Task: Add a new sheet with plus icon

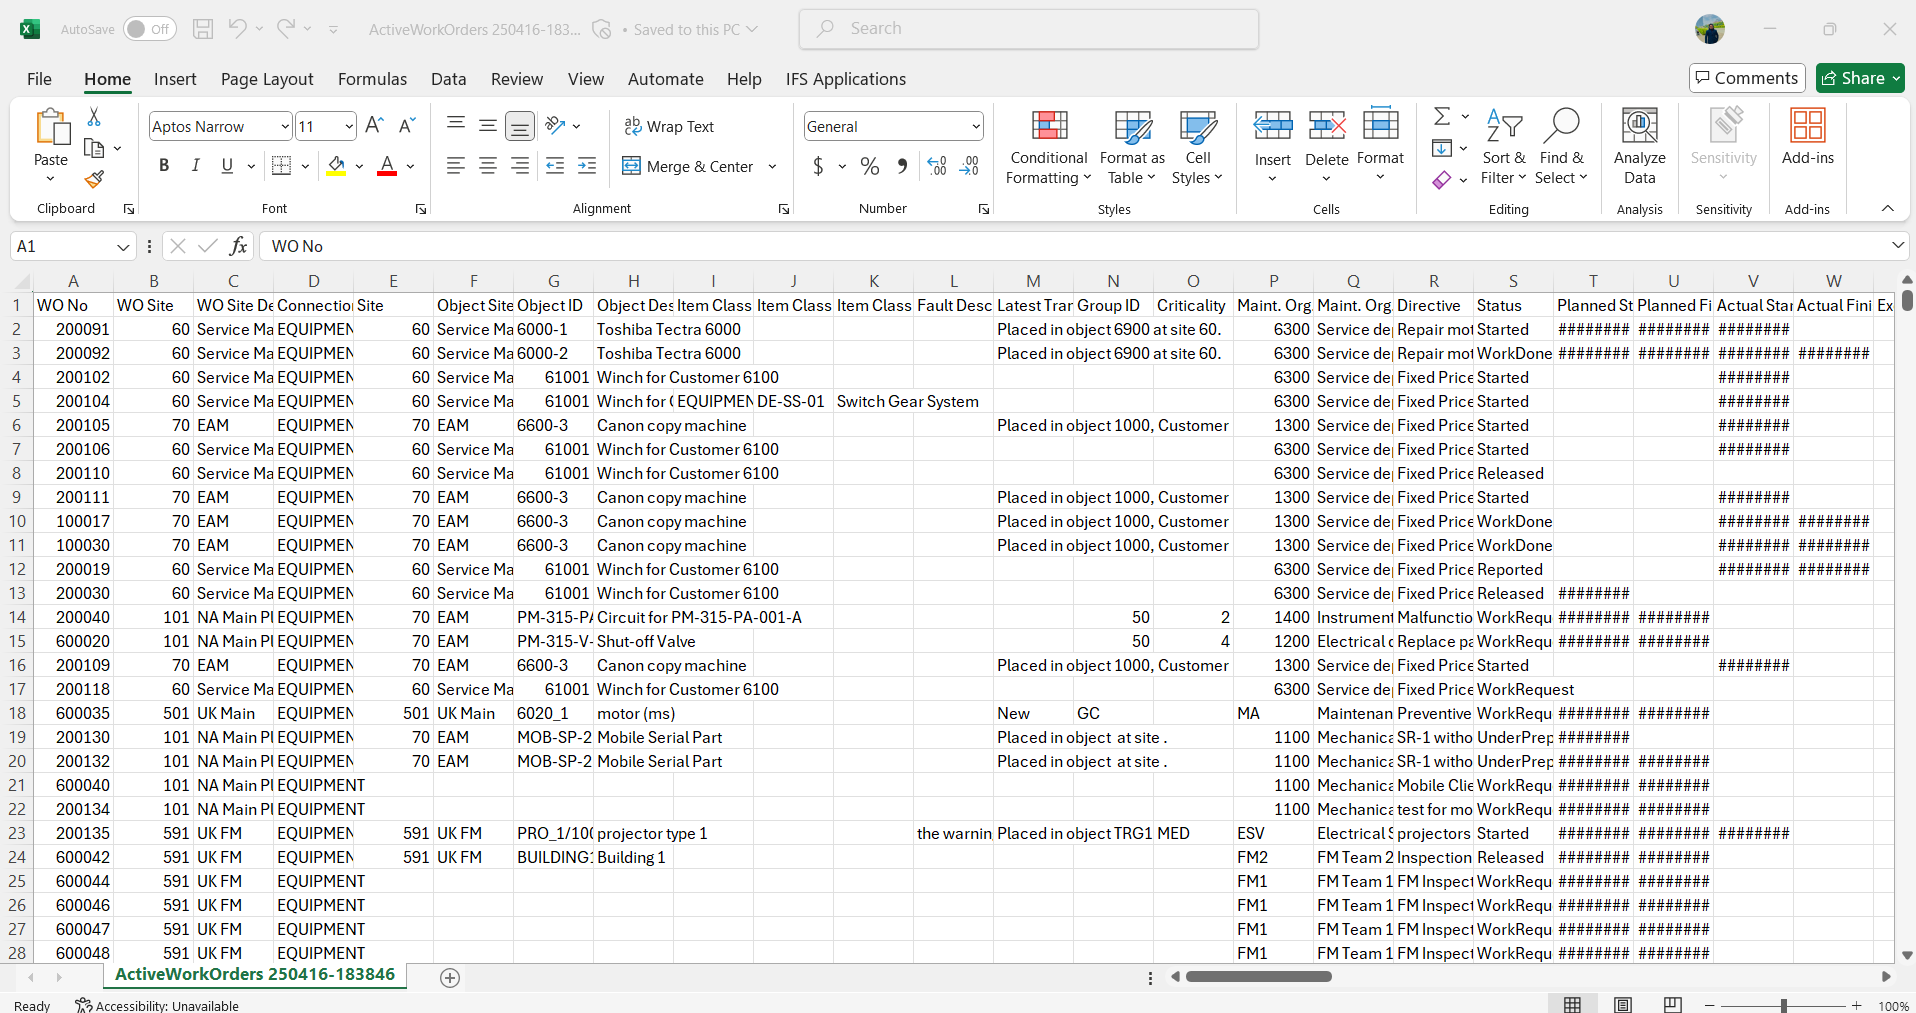Action: [450, 978]
